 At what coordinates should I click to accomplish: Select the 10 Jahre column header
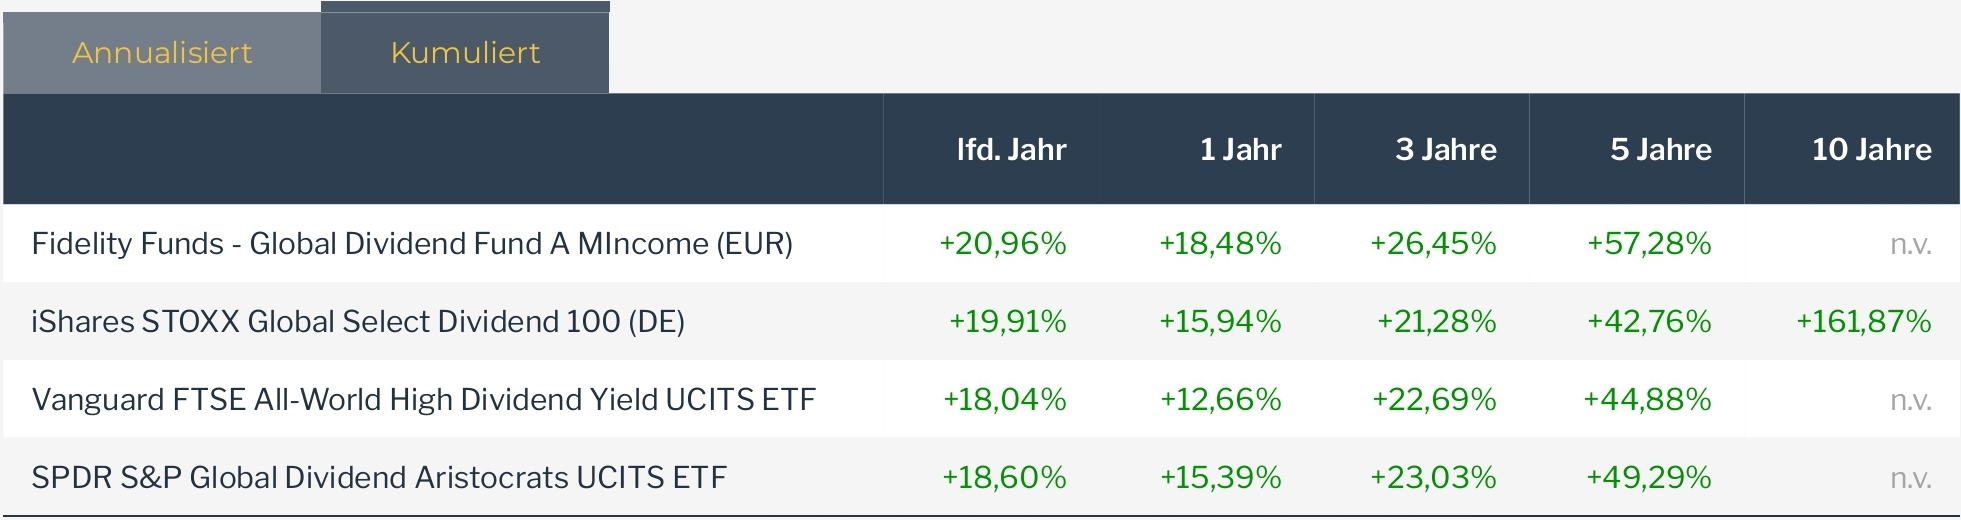click(1871, 150)
